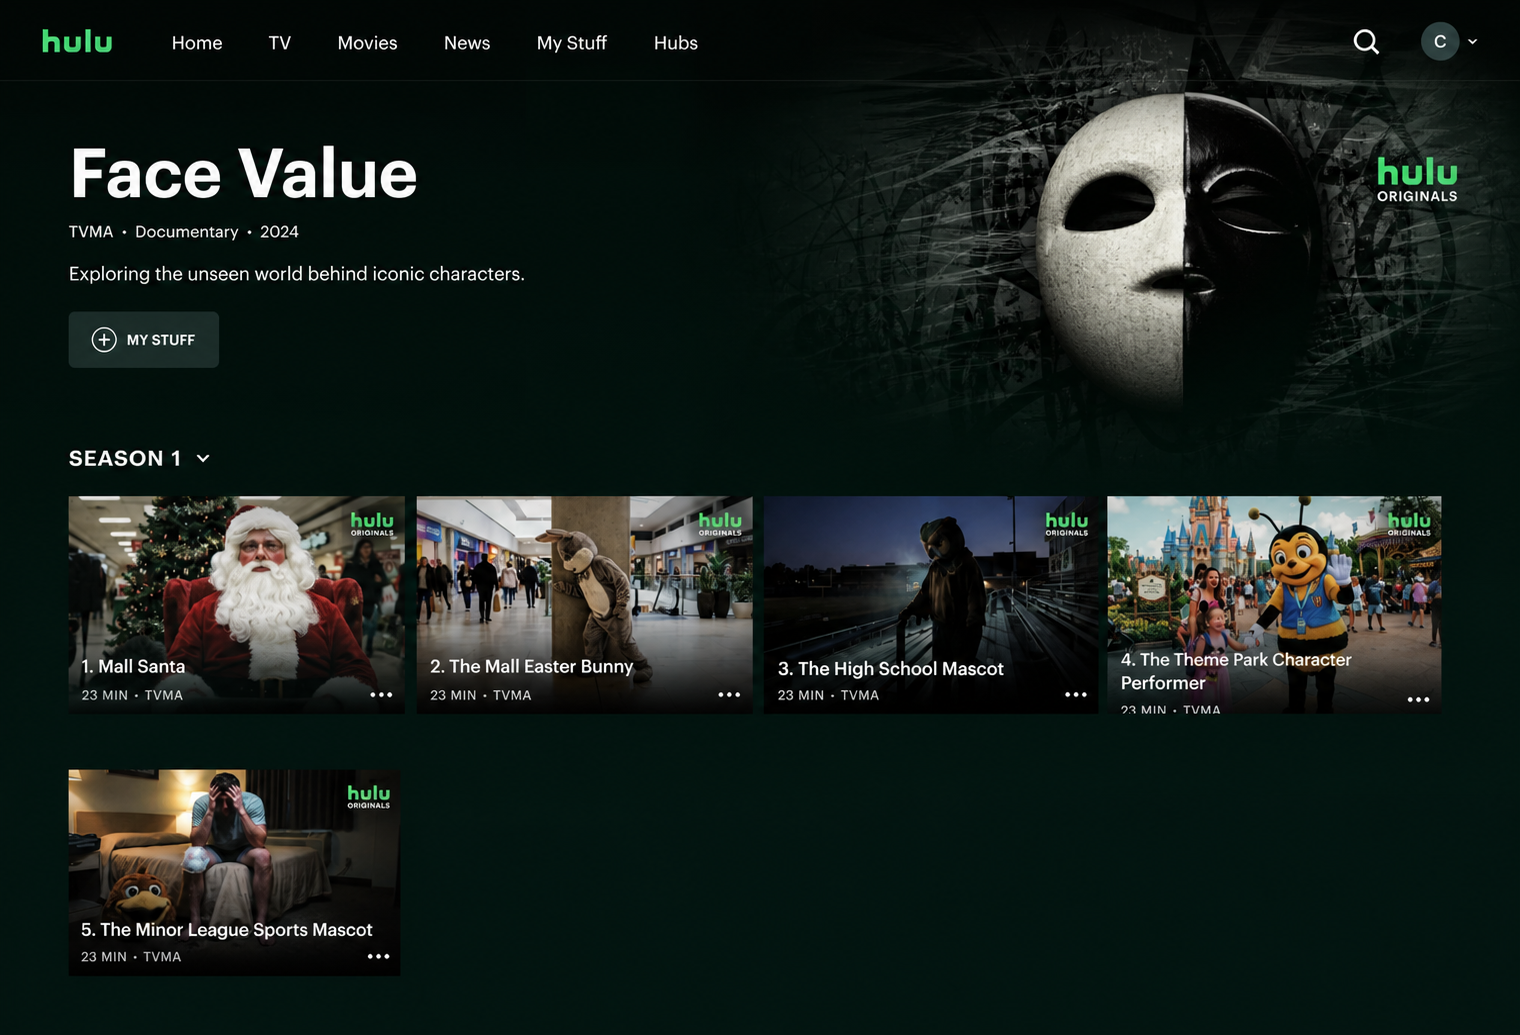
Task: Click the Face Value show title
Action: click(x=243, y=174)
